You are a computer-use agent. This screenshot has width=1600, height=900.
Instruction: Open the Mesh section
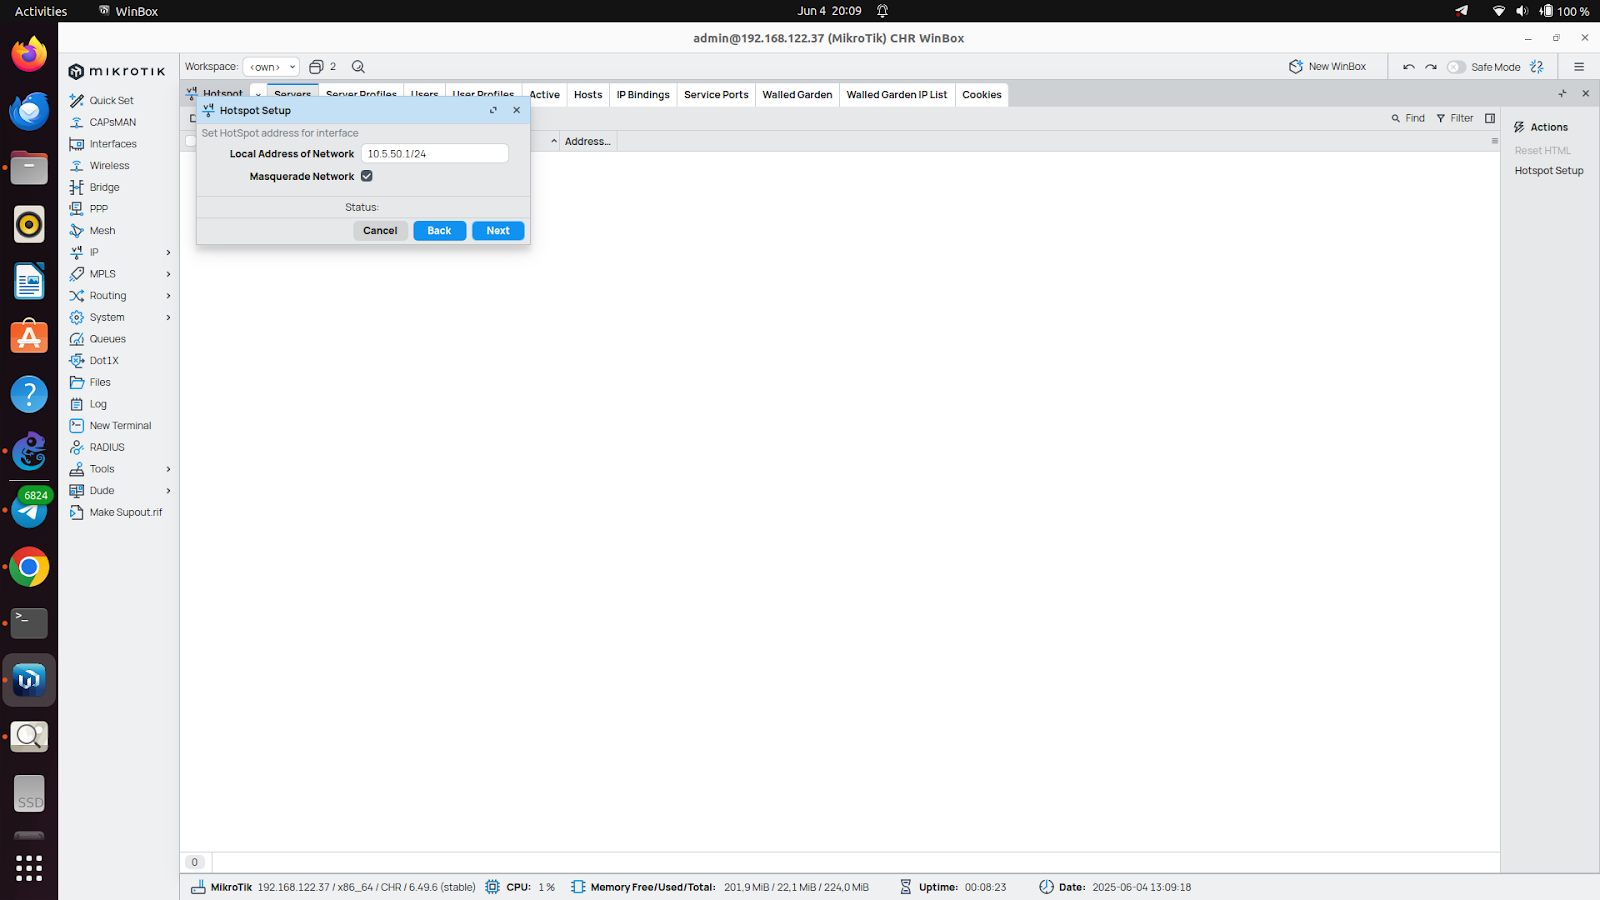[102, 231]
